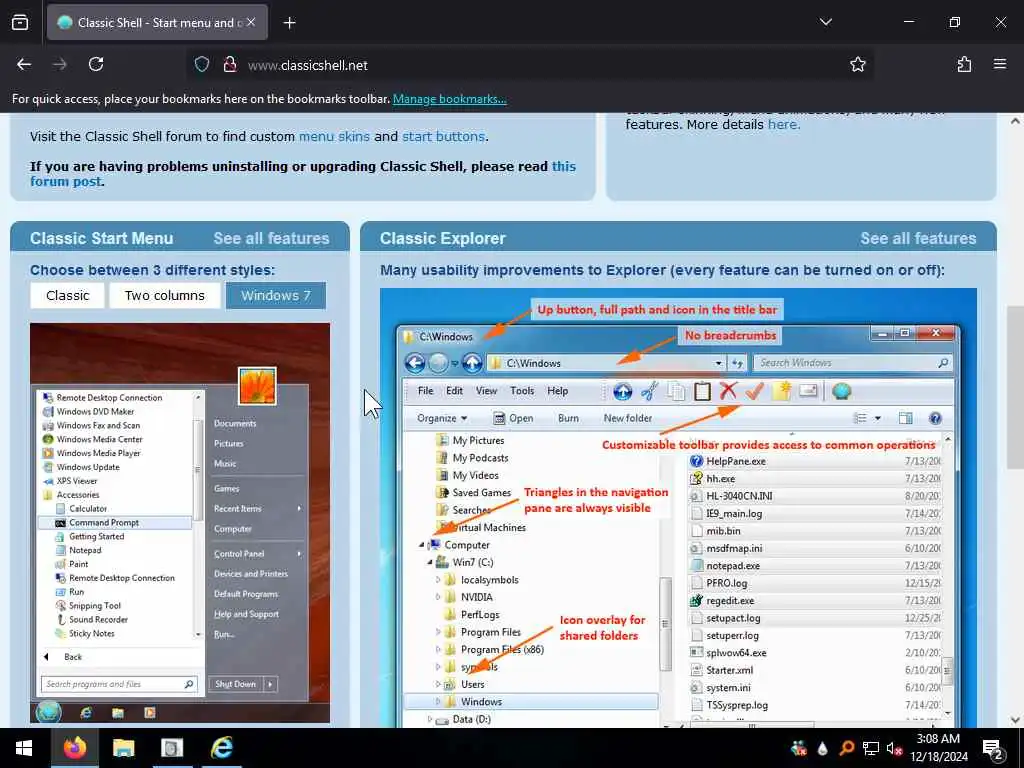
Task: Open Firefox View from the tab strip
Action: click(x=20, y=23)
